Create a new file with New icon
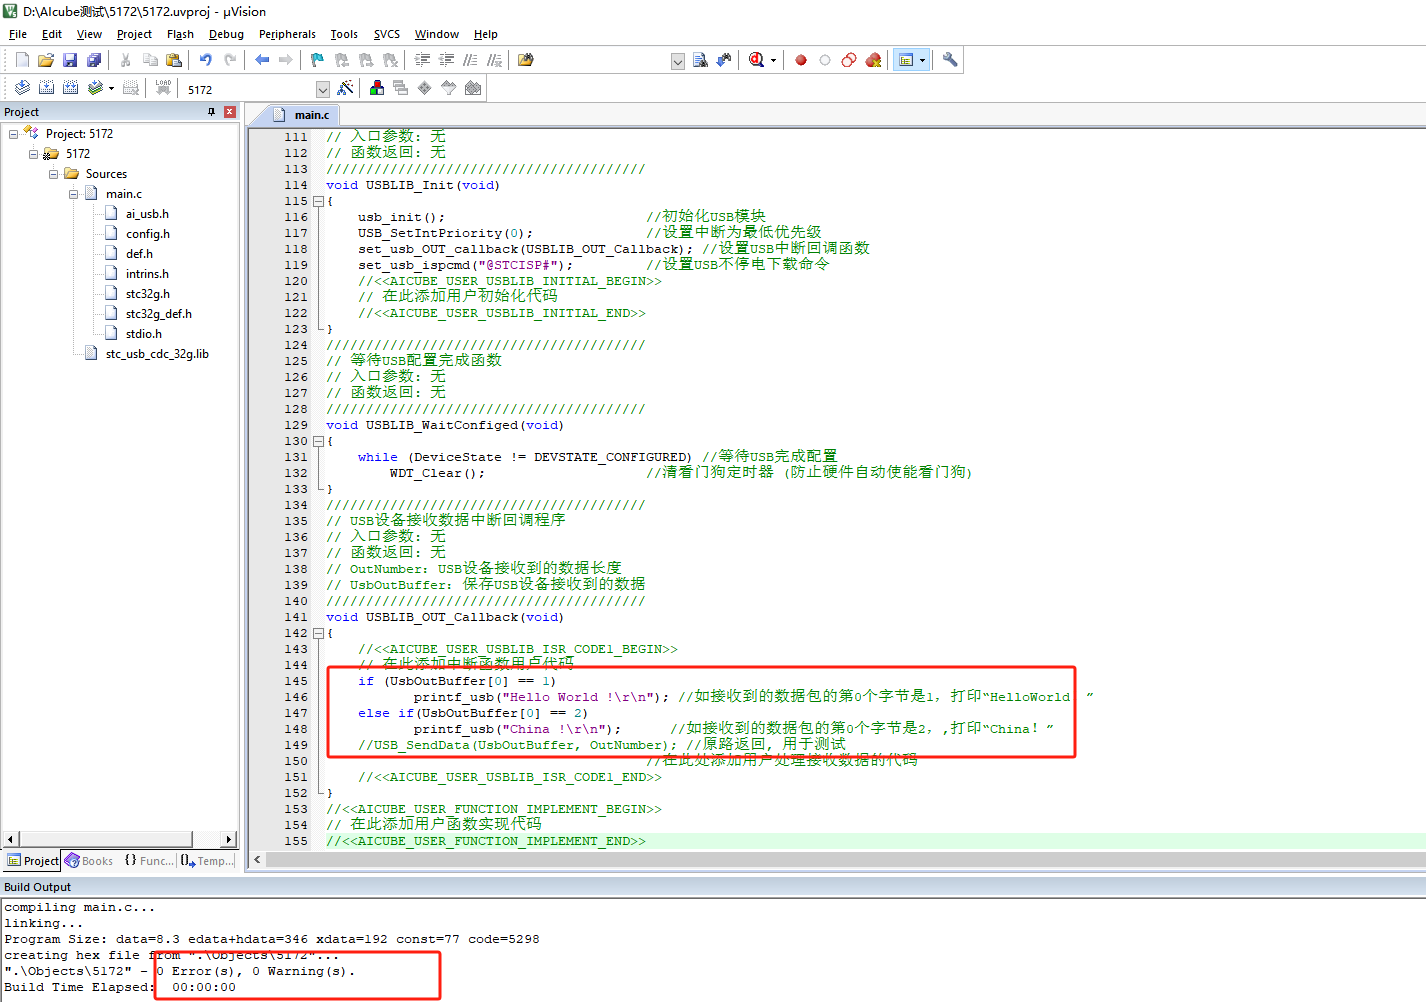The height and width of the screenshot is (1002, 1426). [22, 60]
